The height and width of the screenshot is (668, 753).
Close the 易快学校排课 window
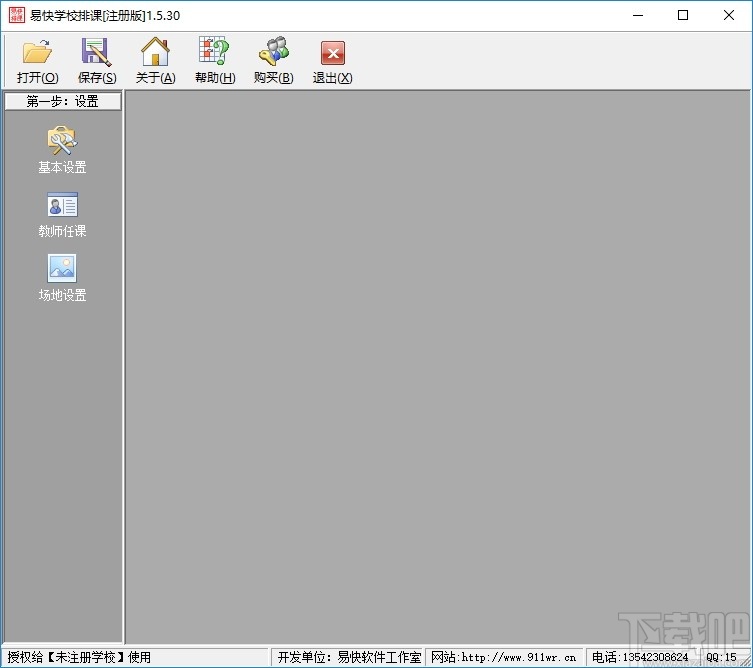tap(729, 15)
